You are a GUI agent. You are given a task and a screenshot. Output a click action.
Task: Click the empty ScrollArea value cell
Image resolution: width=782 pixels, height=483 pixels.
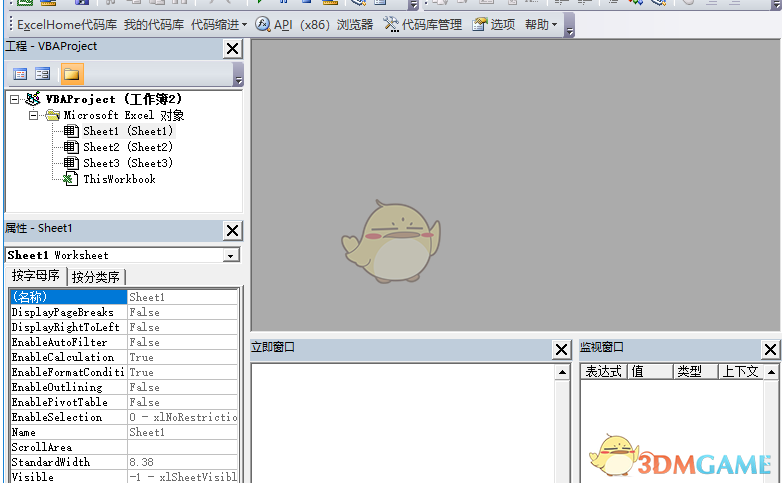coord(183,447)
